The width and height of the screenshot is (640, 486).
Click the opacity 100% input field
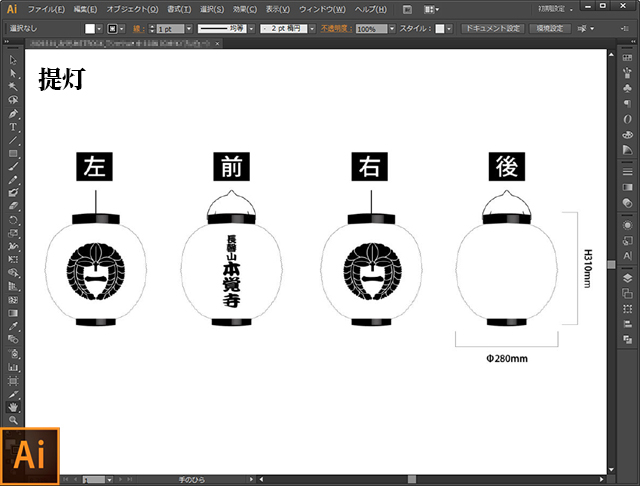pos(371,29)
